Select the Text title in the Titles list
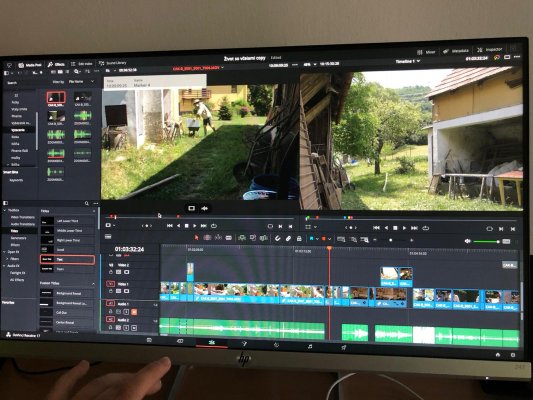533x400 pixels. [x=67, y=259]
